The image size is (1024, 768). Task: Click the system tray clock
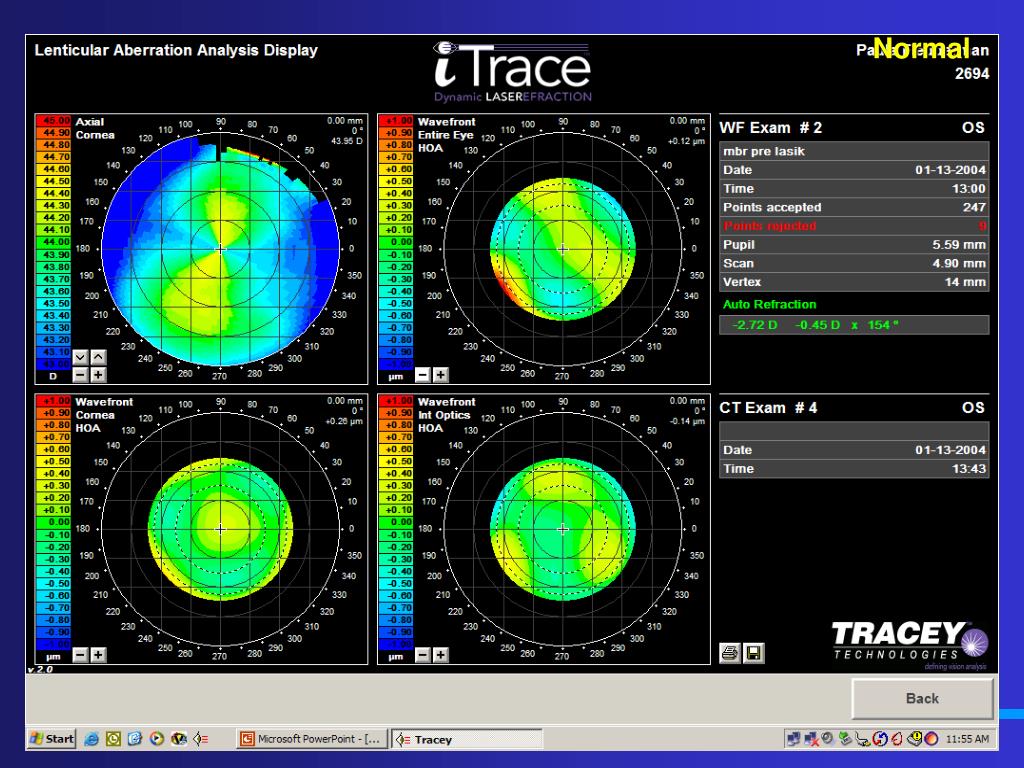click(967, 740)
